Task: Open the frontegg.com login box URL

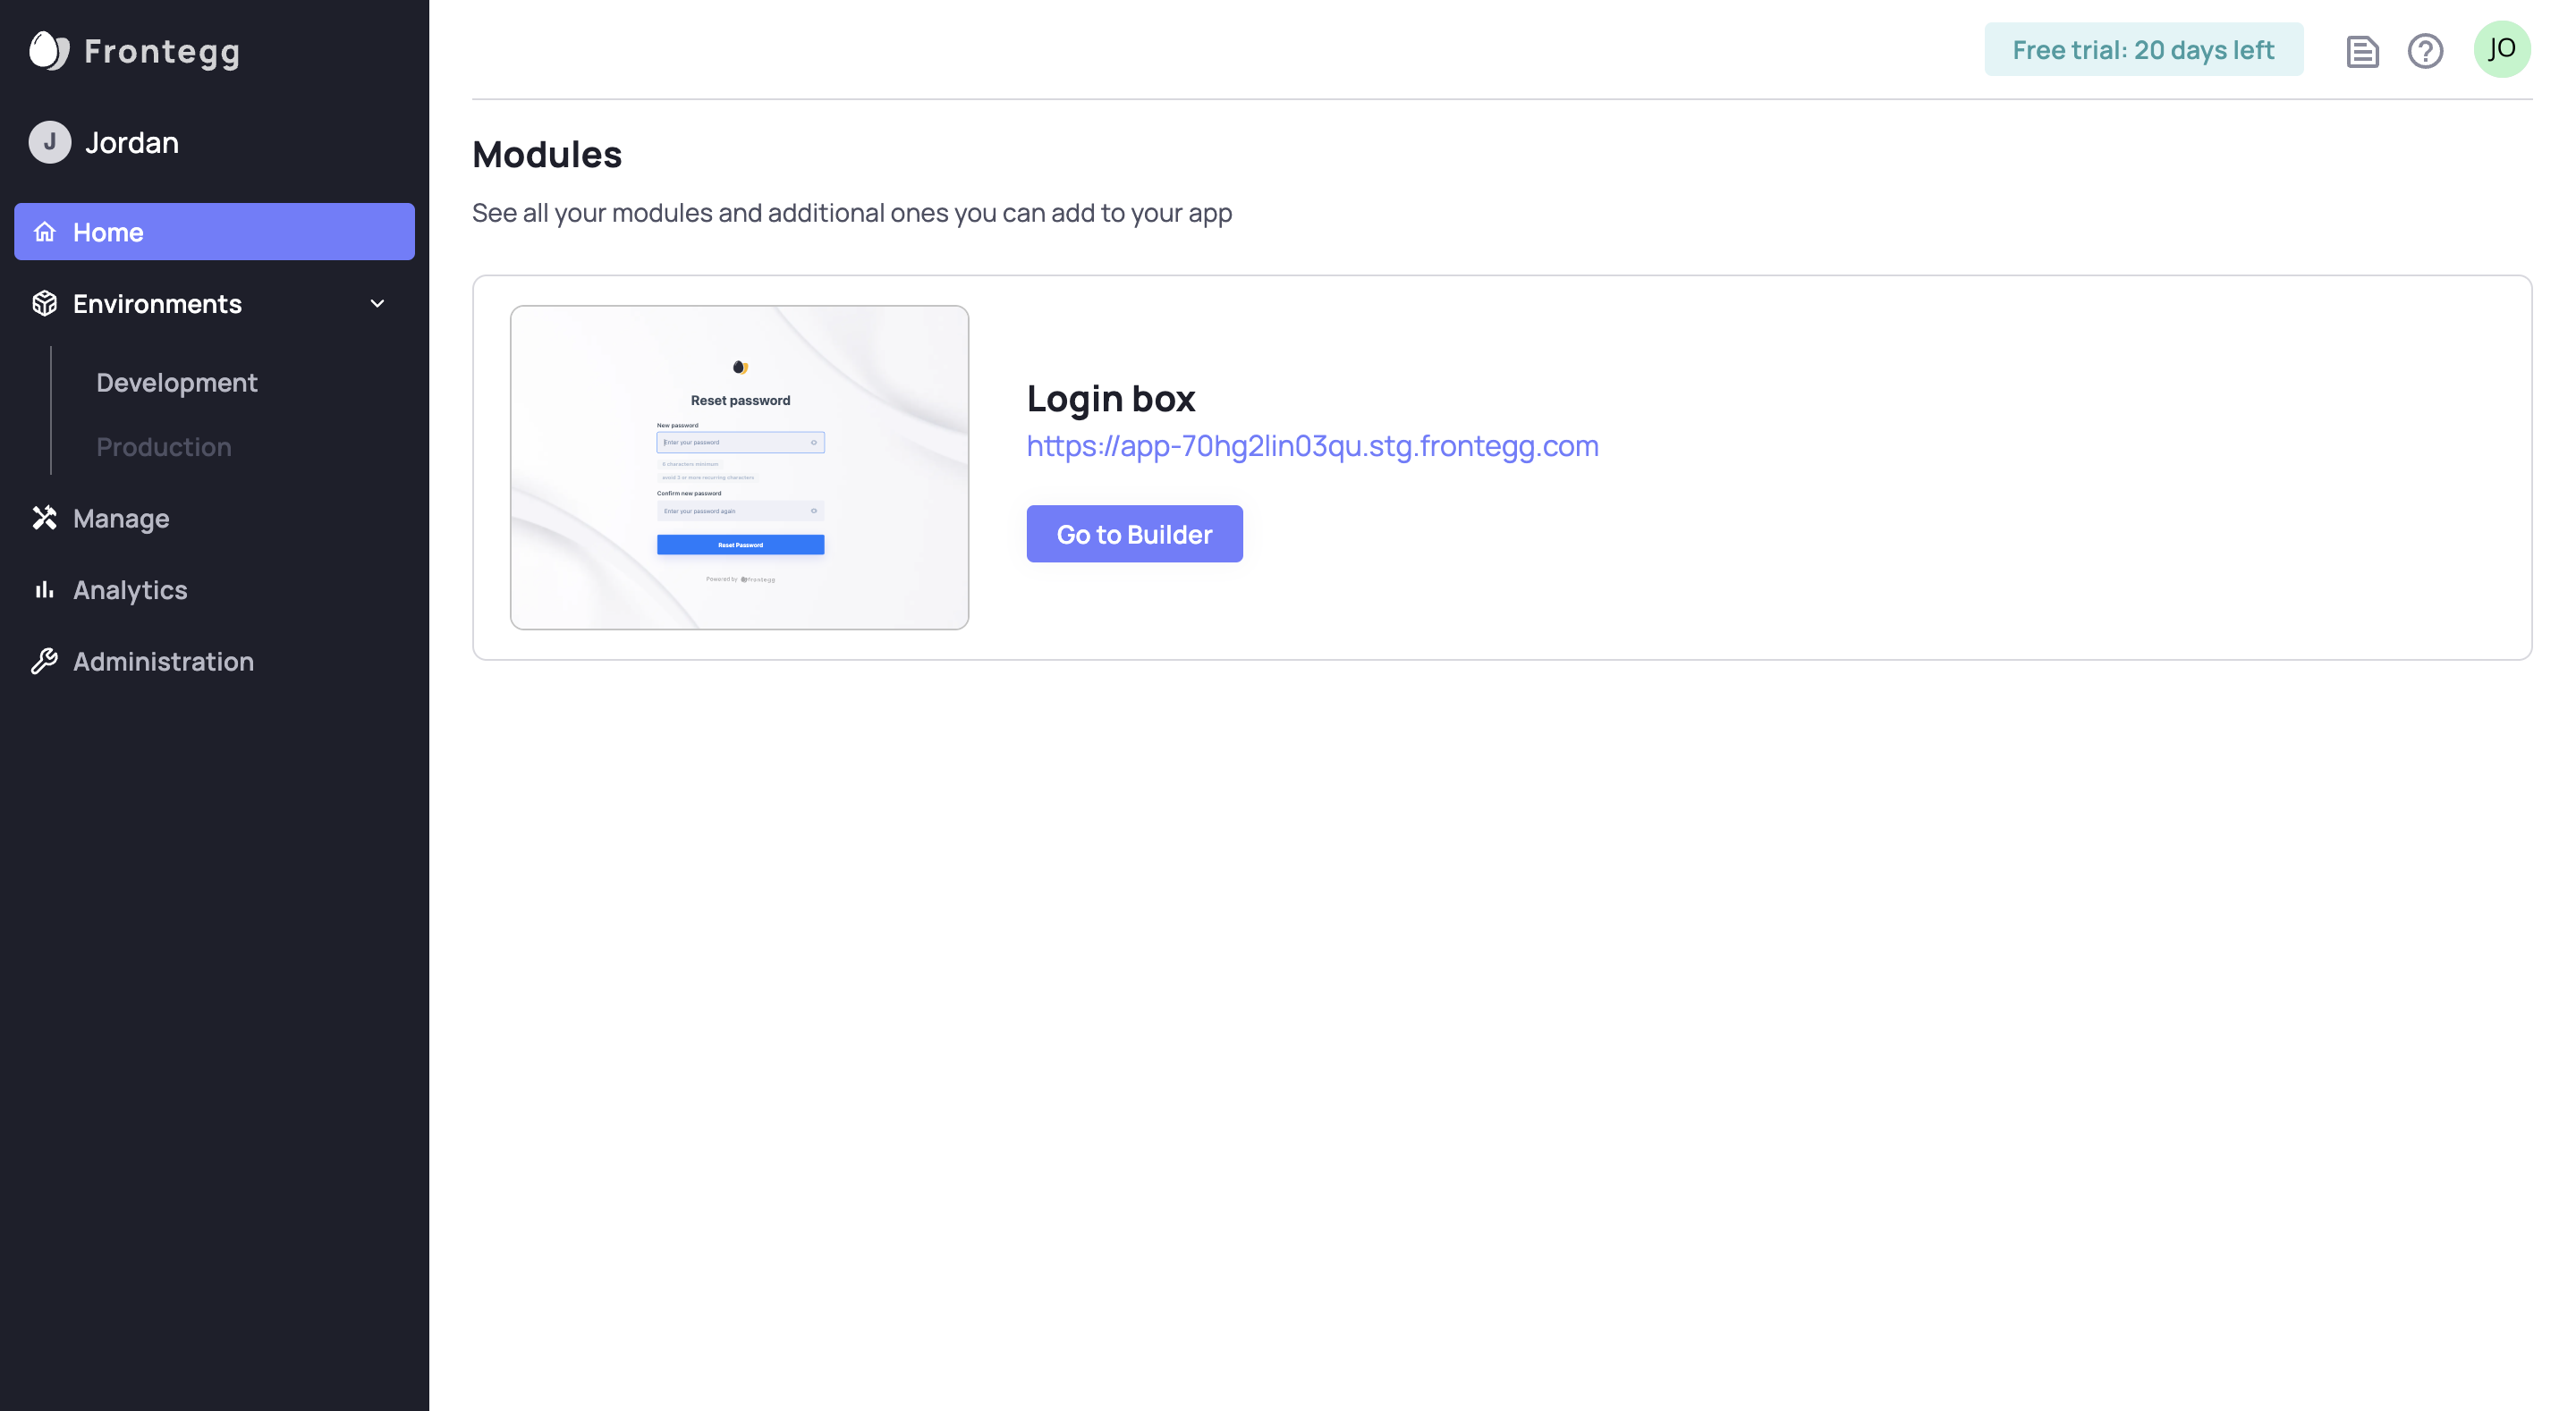Action: point(1312,446)
